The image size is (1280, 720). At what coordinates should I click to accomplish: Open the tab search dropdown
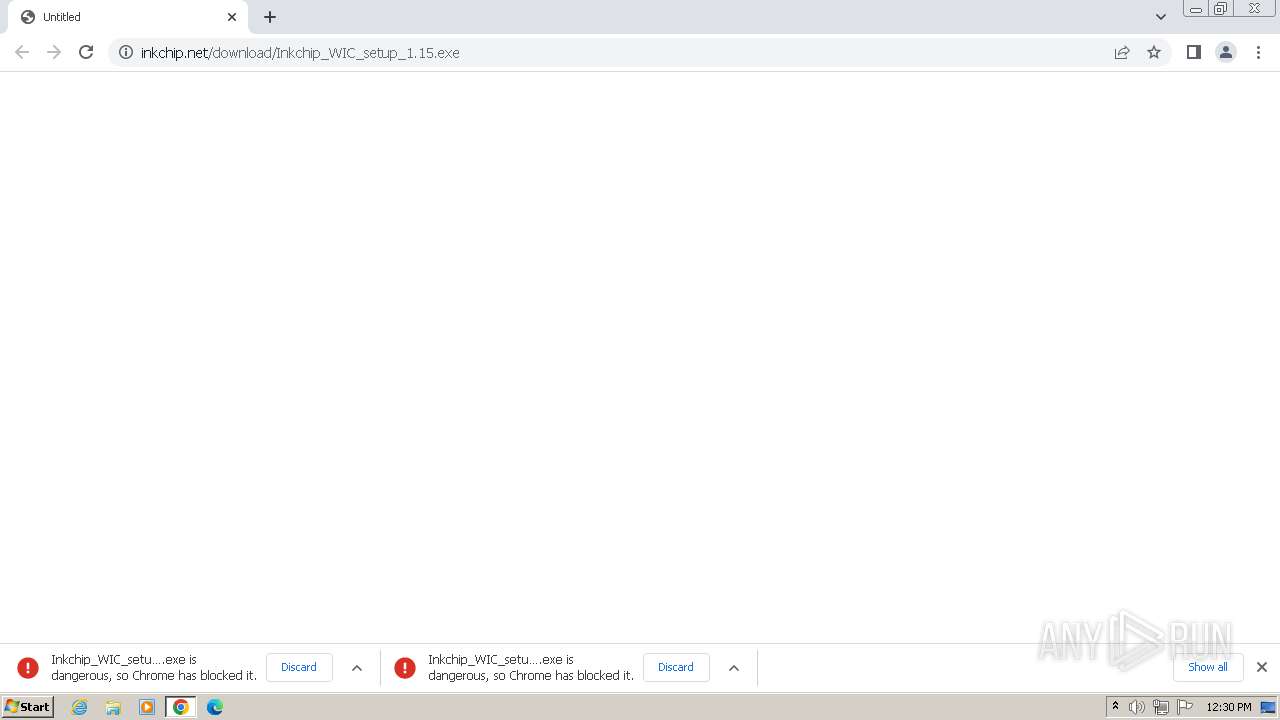click(1161, 17)
